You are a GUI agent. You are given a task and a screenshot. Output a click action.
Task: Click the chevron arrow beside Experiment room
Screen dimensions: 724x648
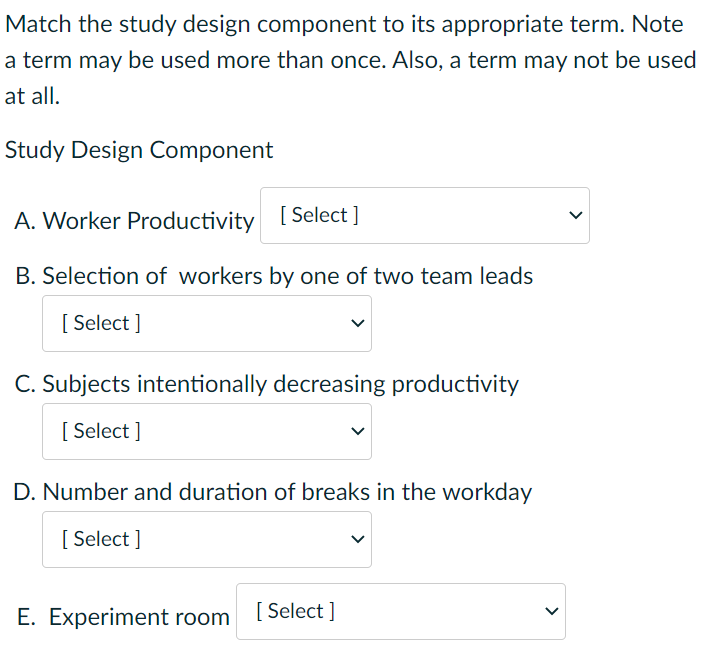point(549,612)
